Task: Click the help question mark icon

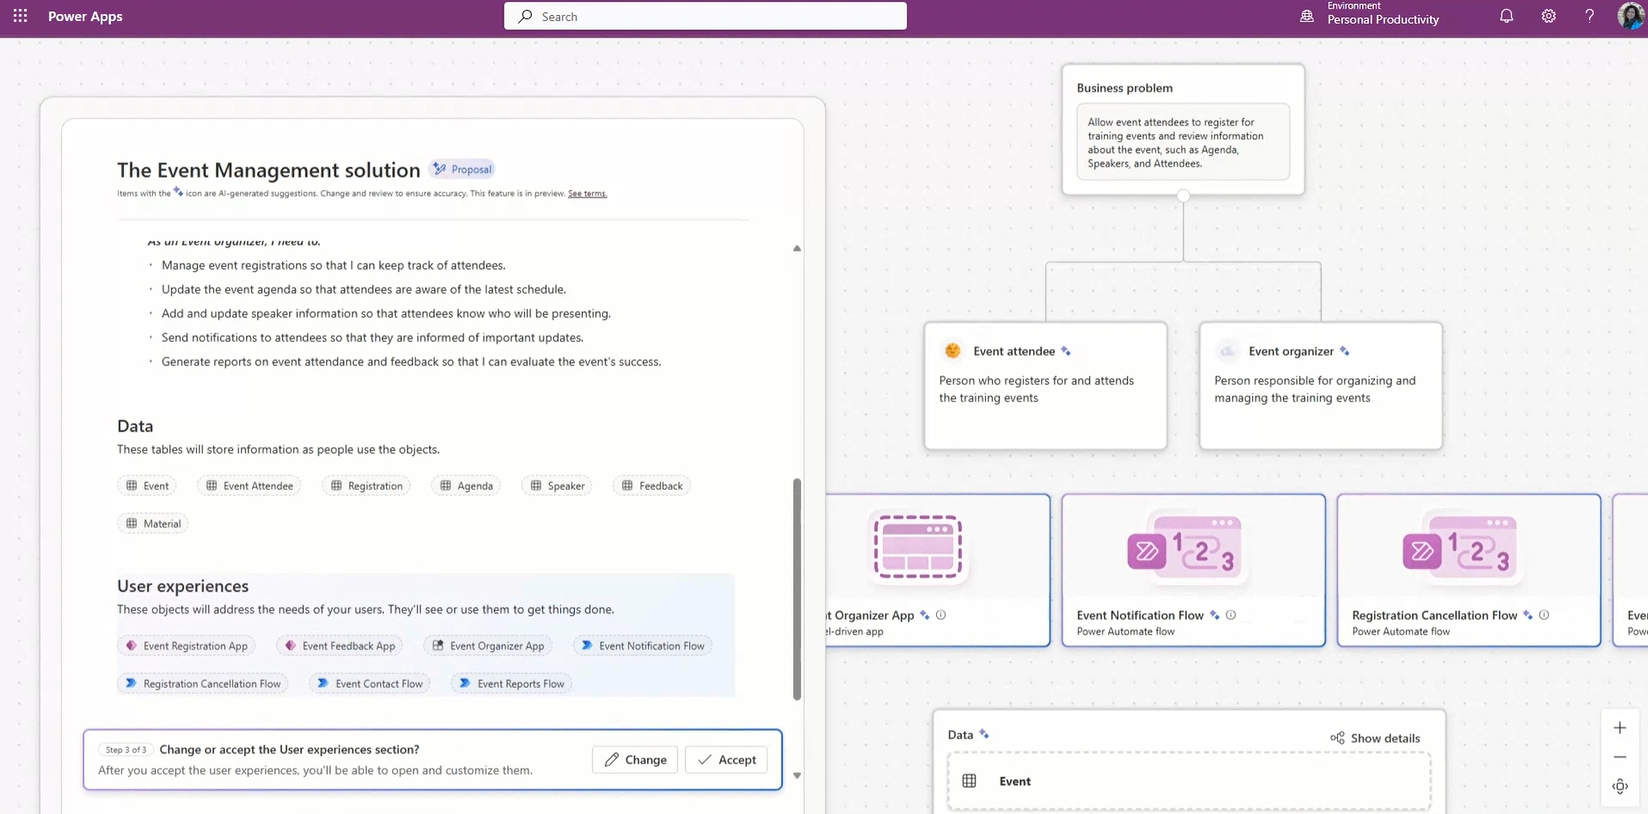Action: (x=1589, y=16)
